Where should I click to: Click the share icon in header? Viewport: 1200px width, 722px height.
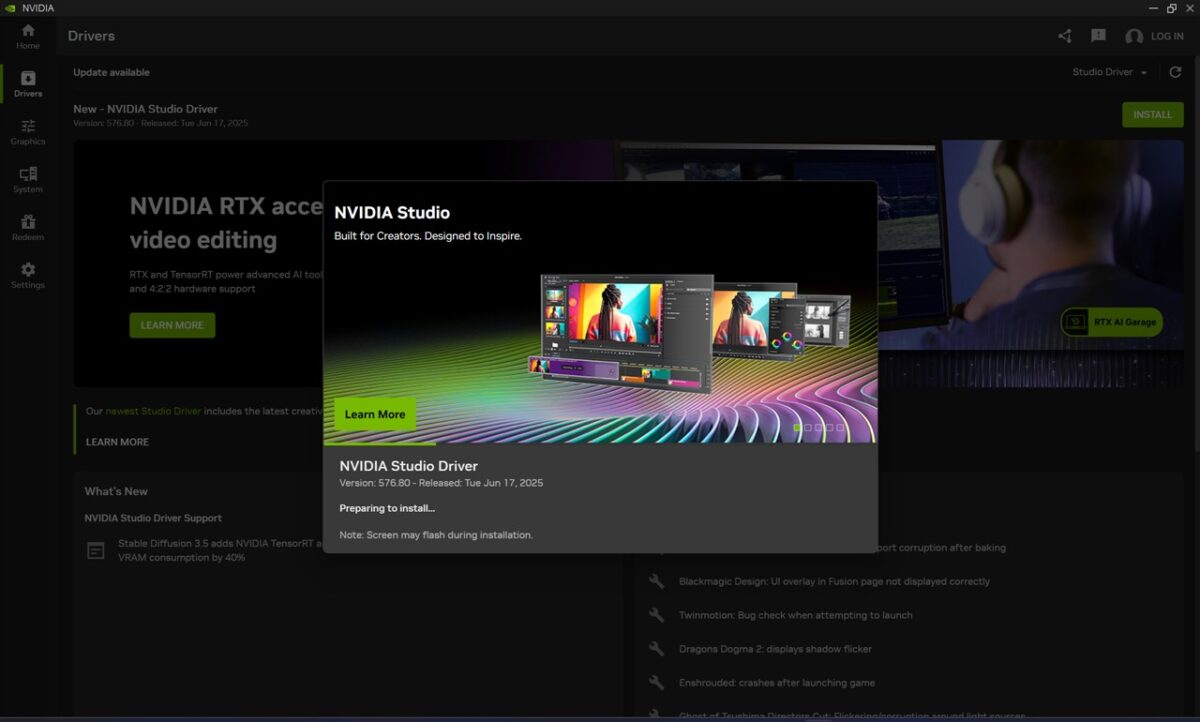coord(1064,36)
